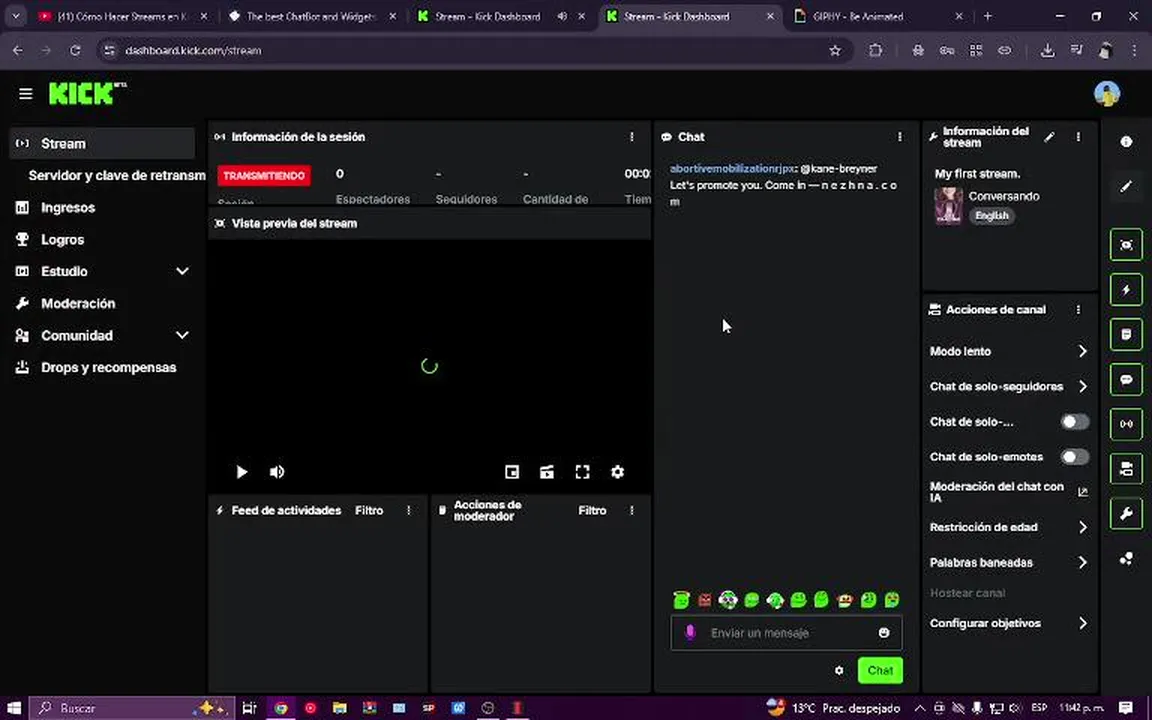This screenshot has width=1152, height=720.
Task: Expand Modo lento options
Action: [1009, 351]
